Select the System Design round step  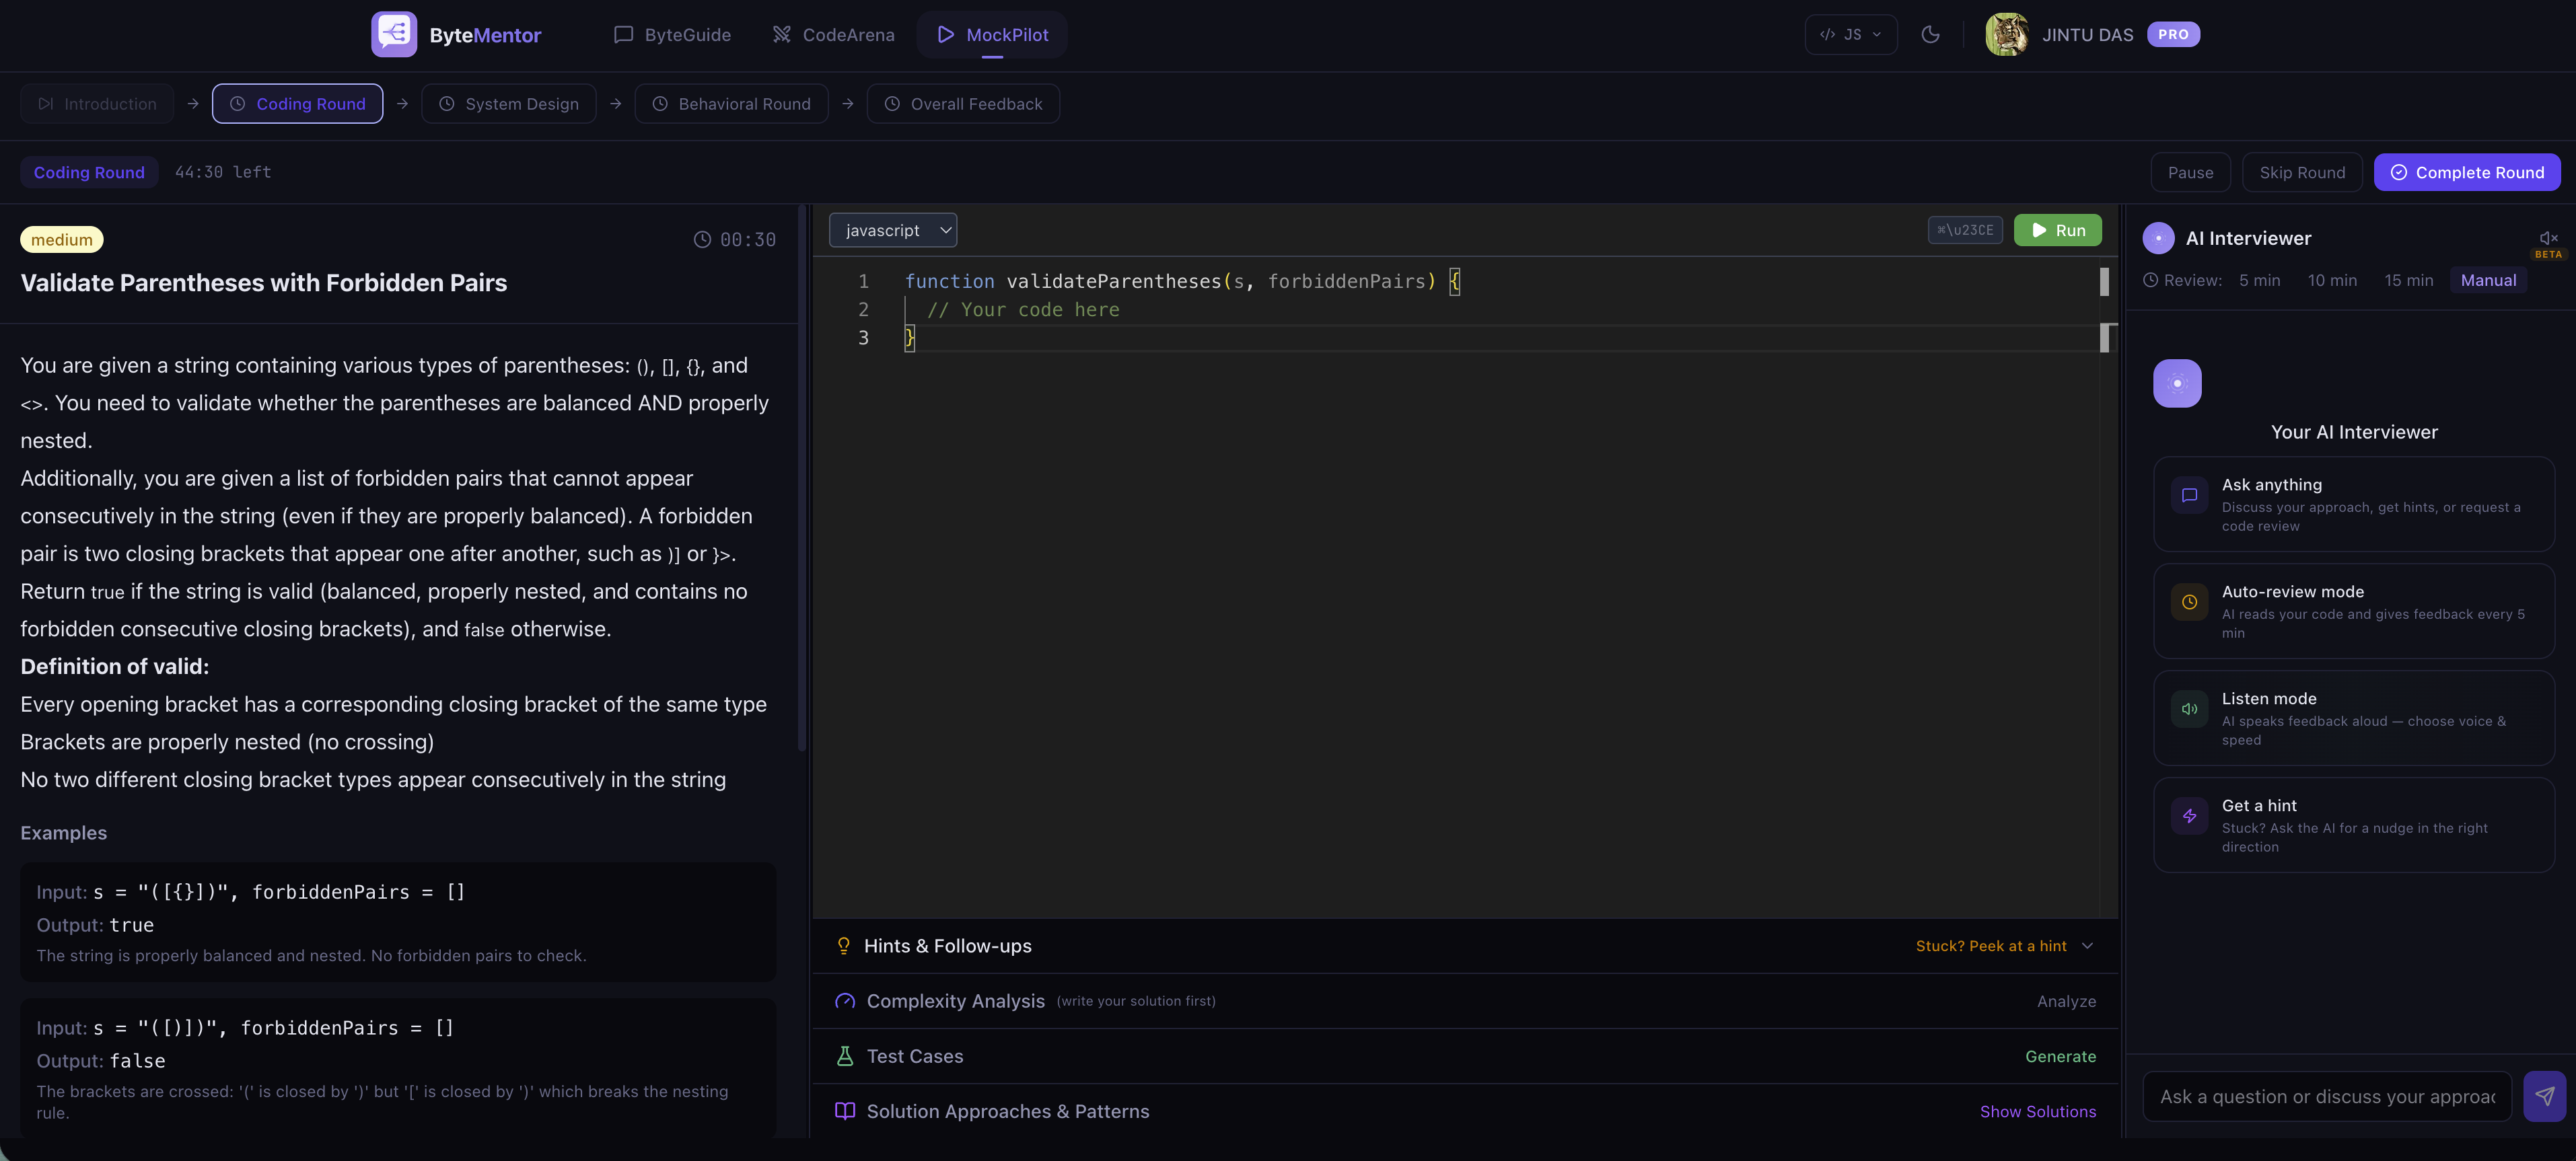click(x=509, y=103)
